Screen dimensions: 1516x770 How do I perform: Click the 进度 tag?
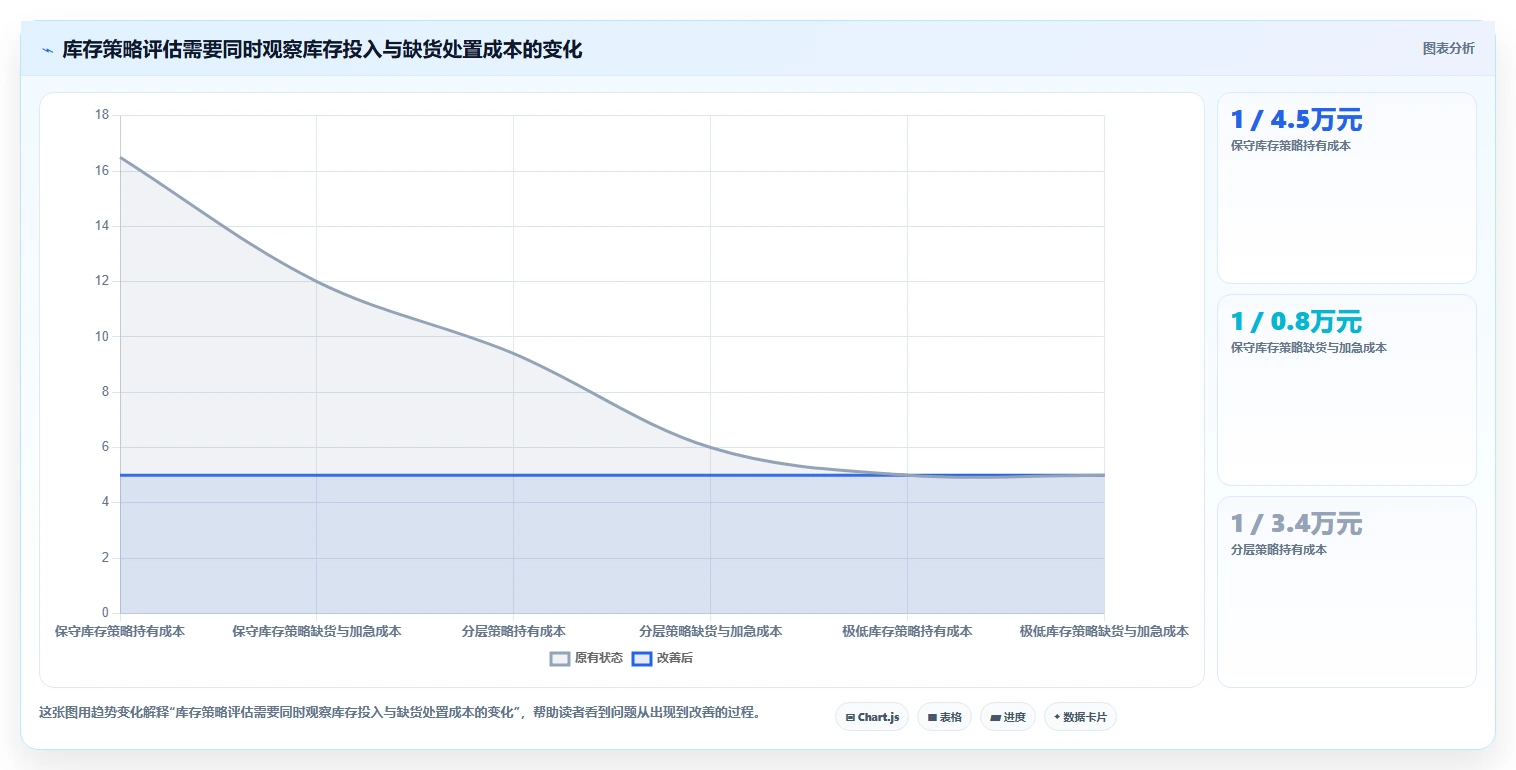point(1008,717)
